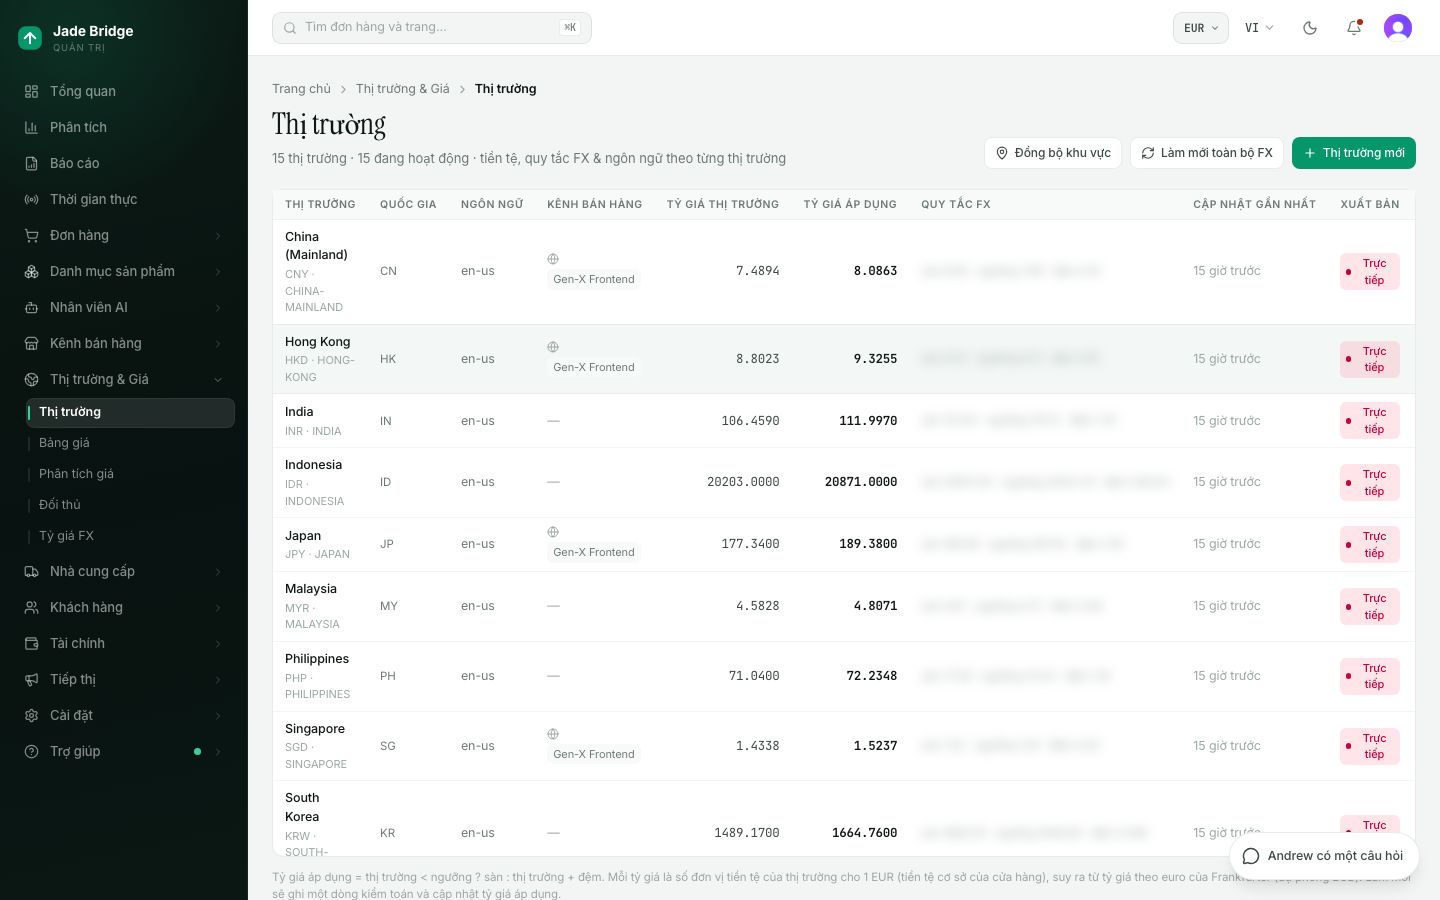
Task: Click Trực tiếp status badge for India
Action: point(1370,421)
